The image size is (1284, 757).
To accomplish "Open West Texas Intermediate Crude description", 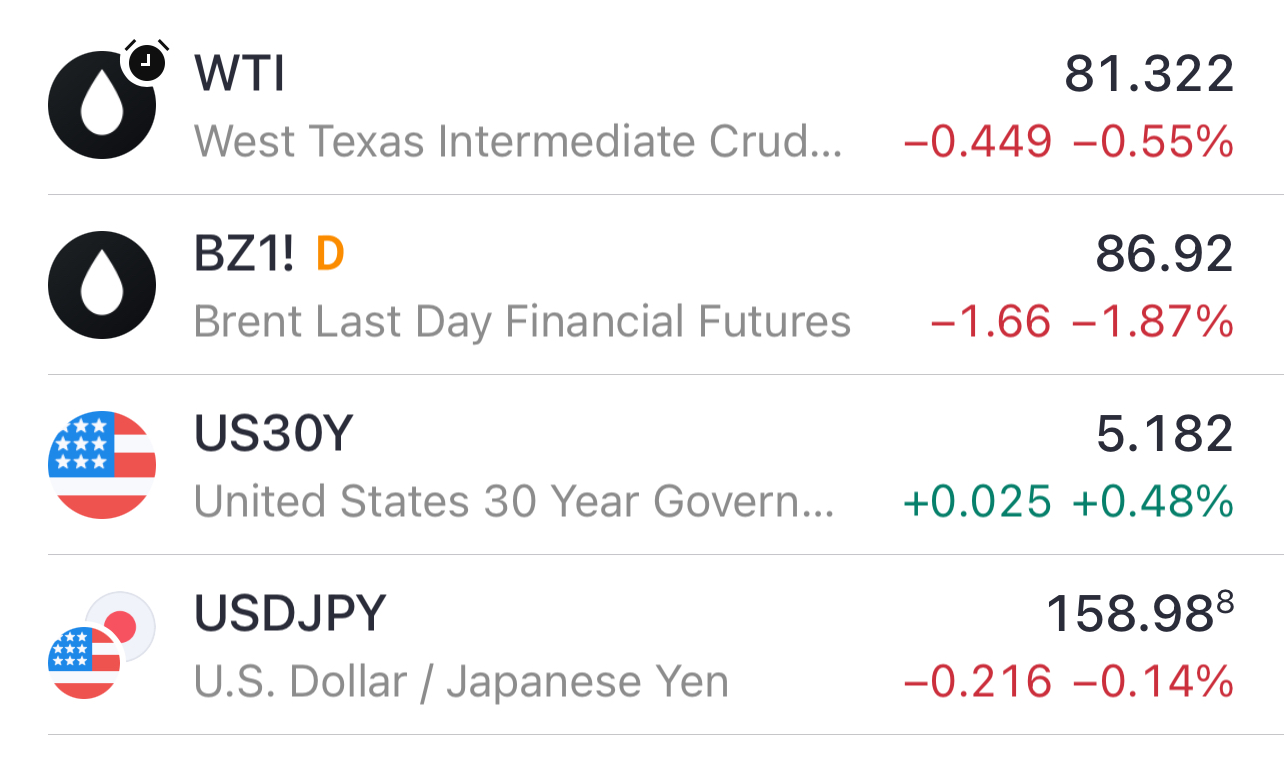I will [x=518, y=142].
